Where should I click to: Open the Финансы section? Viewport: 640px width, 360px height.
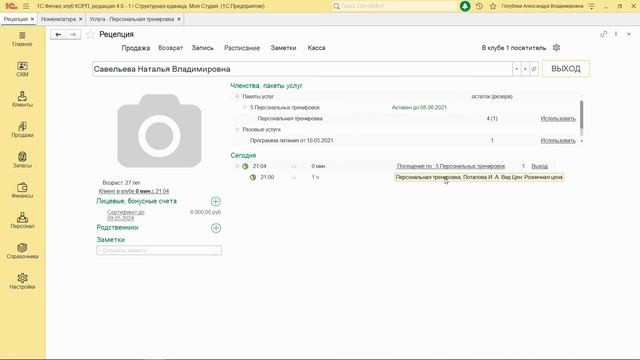click(x=22, y=190)
